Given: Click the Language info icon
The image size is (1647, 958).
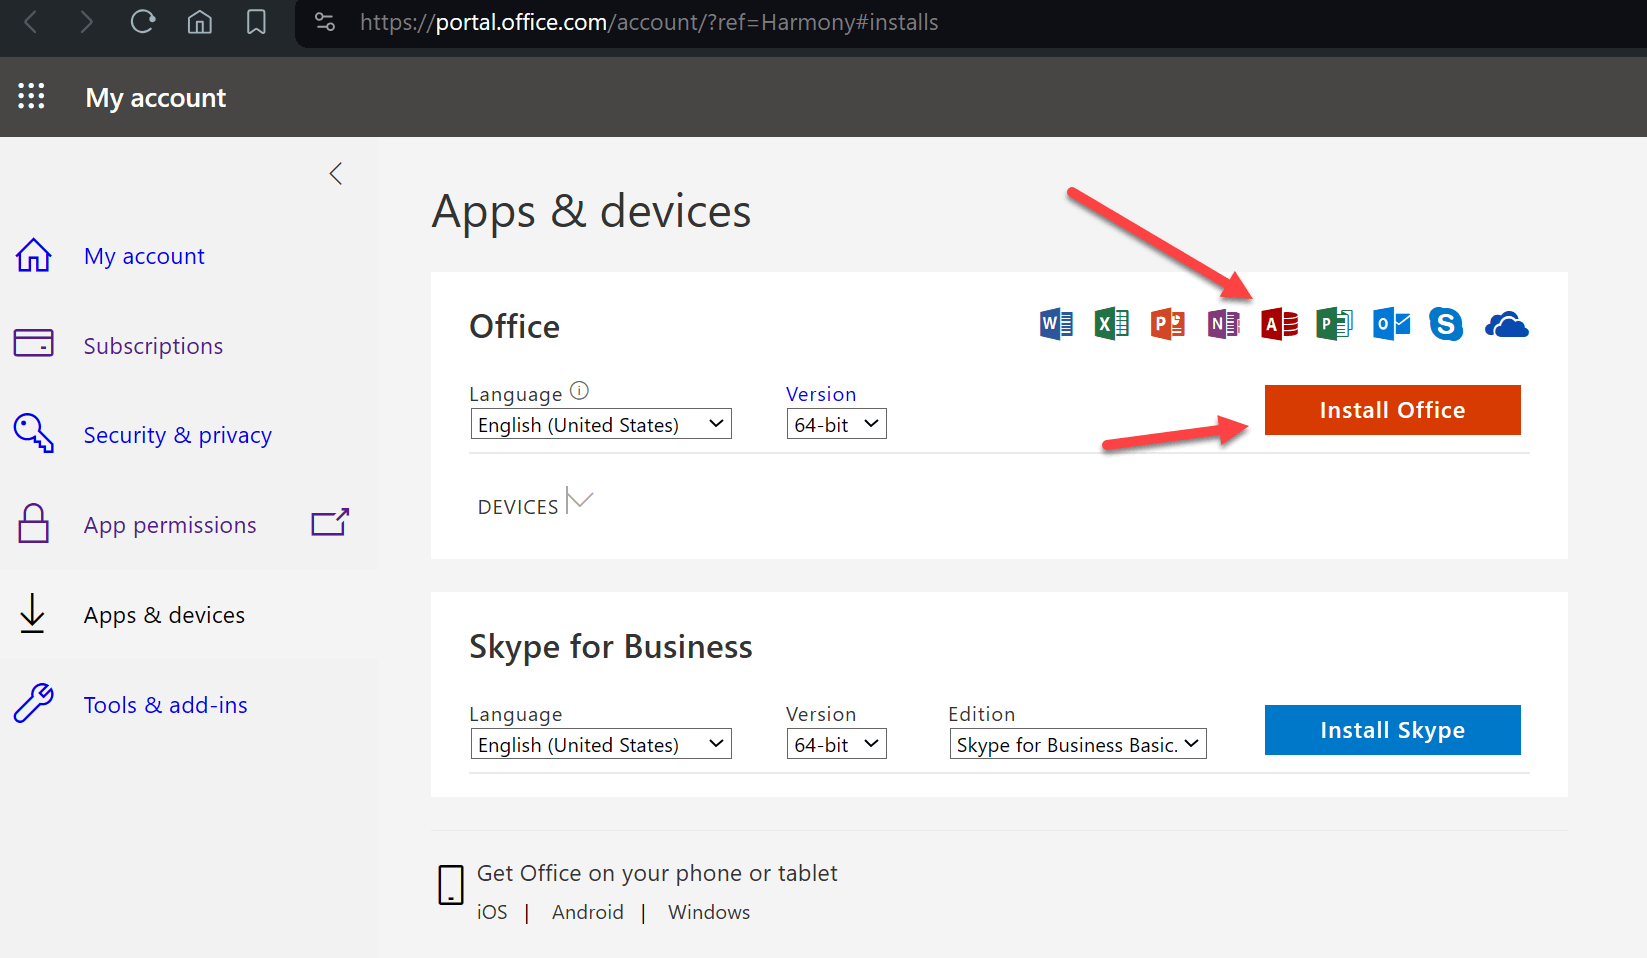Looking at the screenshot, I should 579,391.
